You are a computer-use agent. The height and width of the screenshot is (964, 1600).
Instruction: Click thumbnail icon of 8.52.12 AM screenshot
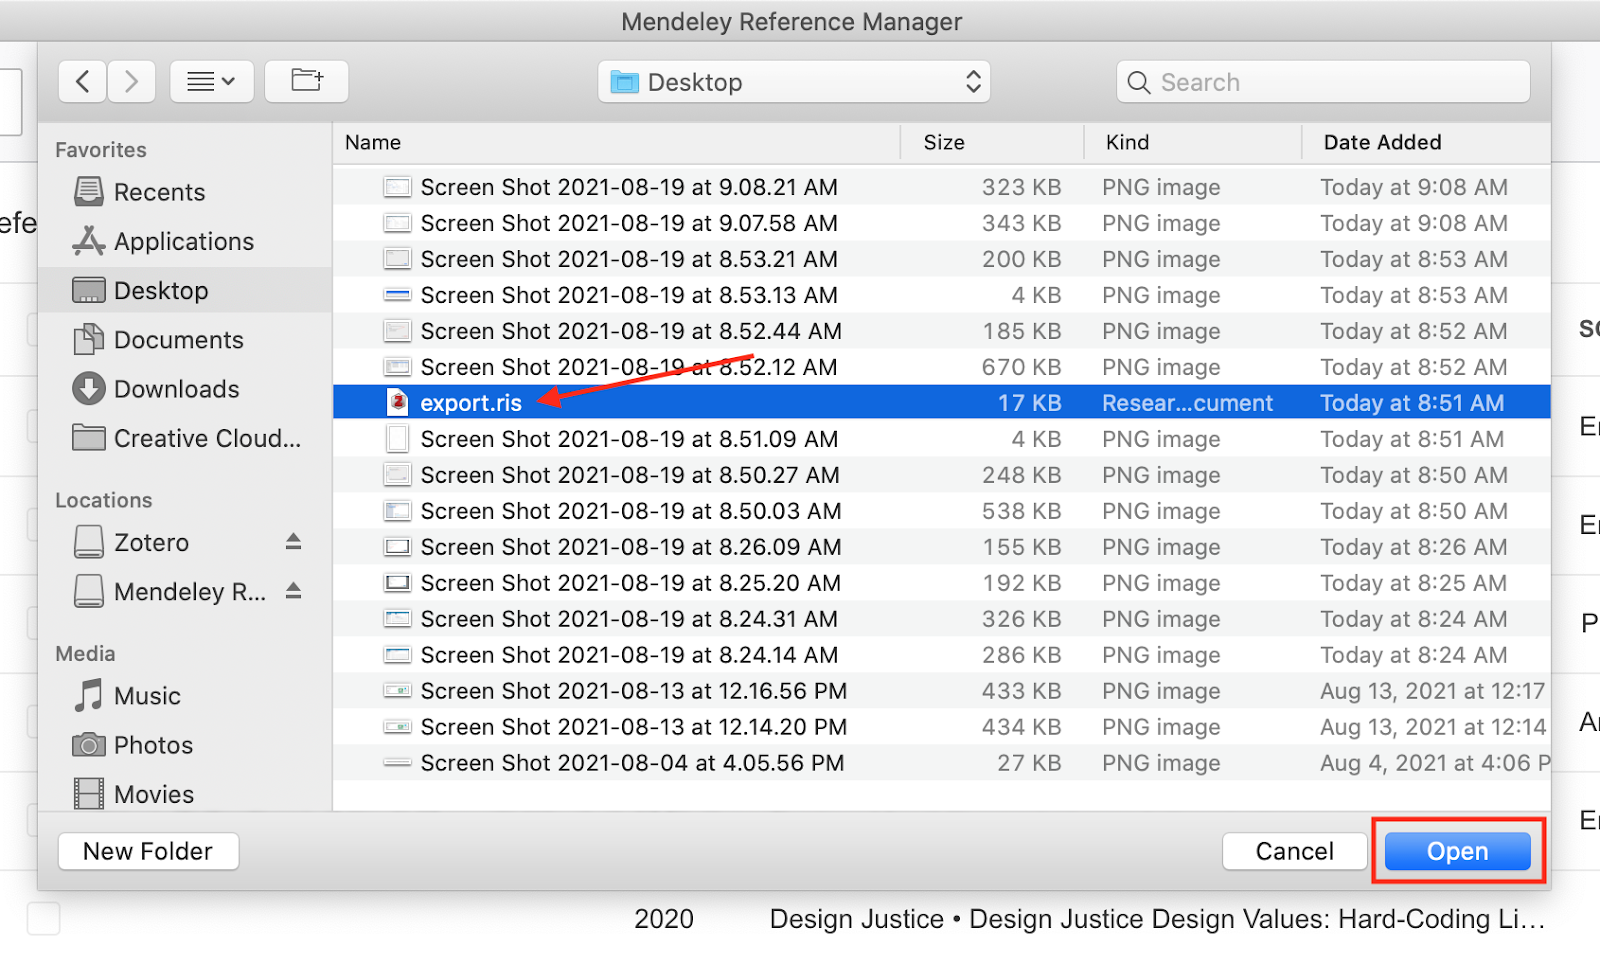[x=398, y=367]
